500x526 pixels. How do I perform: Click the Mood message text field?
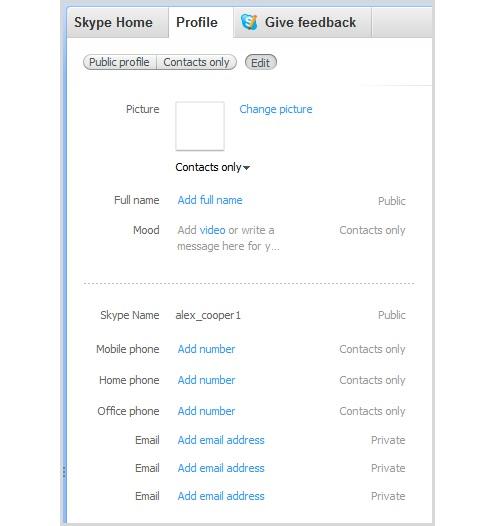(228, 238)
